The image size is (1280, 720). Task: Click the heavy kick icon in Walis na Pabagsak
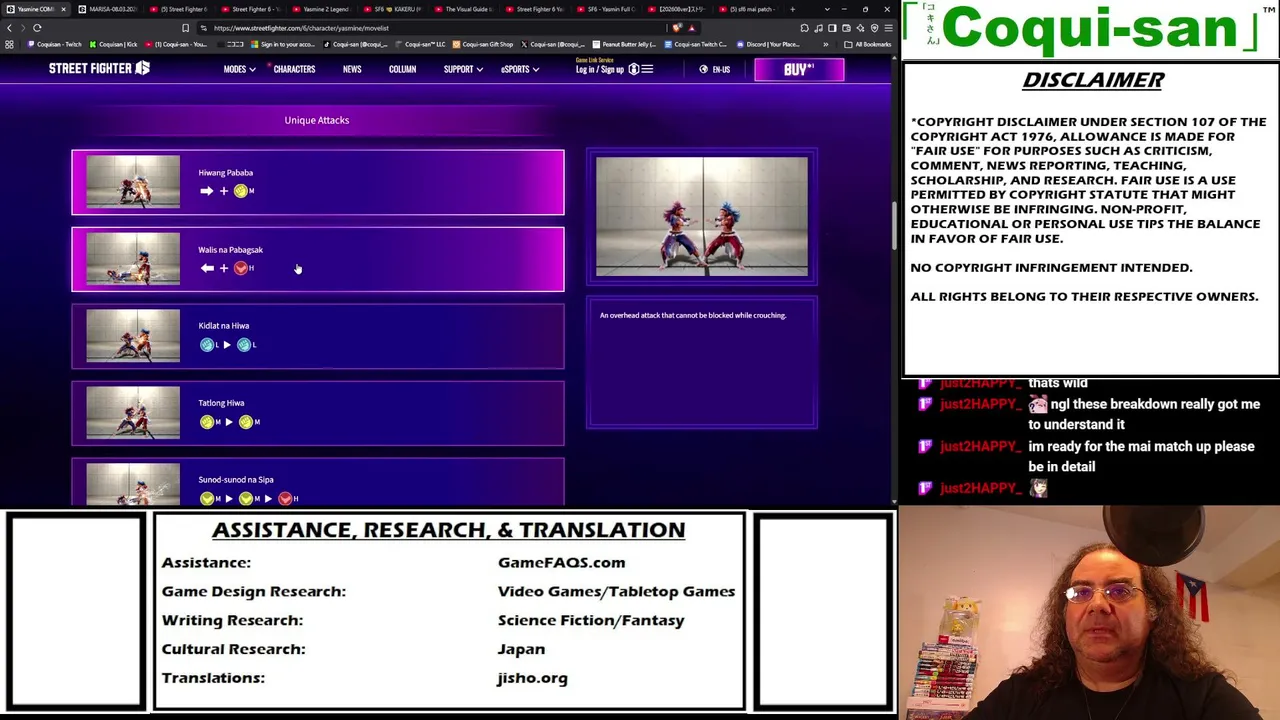pos(241,268)
